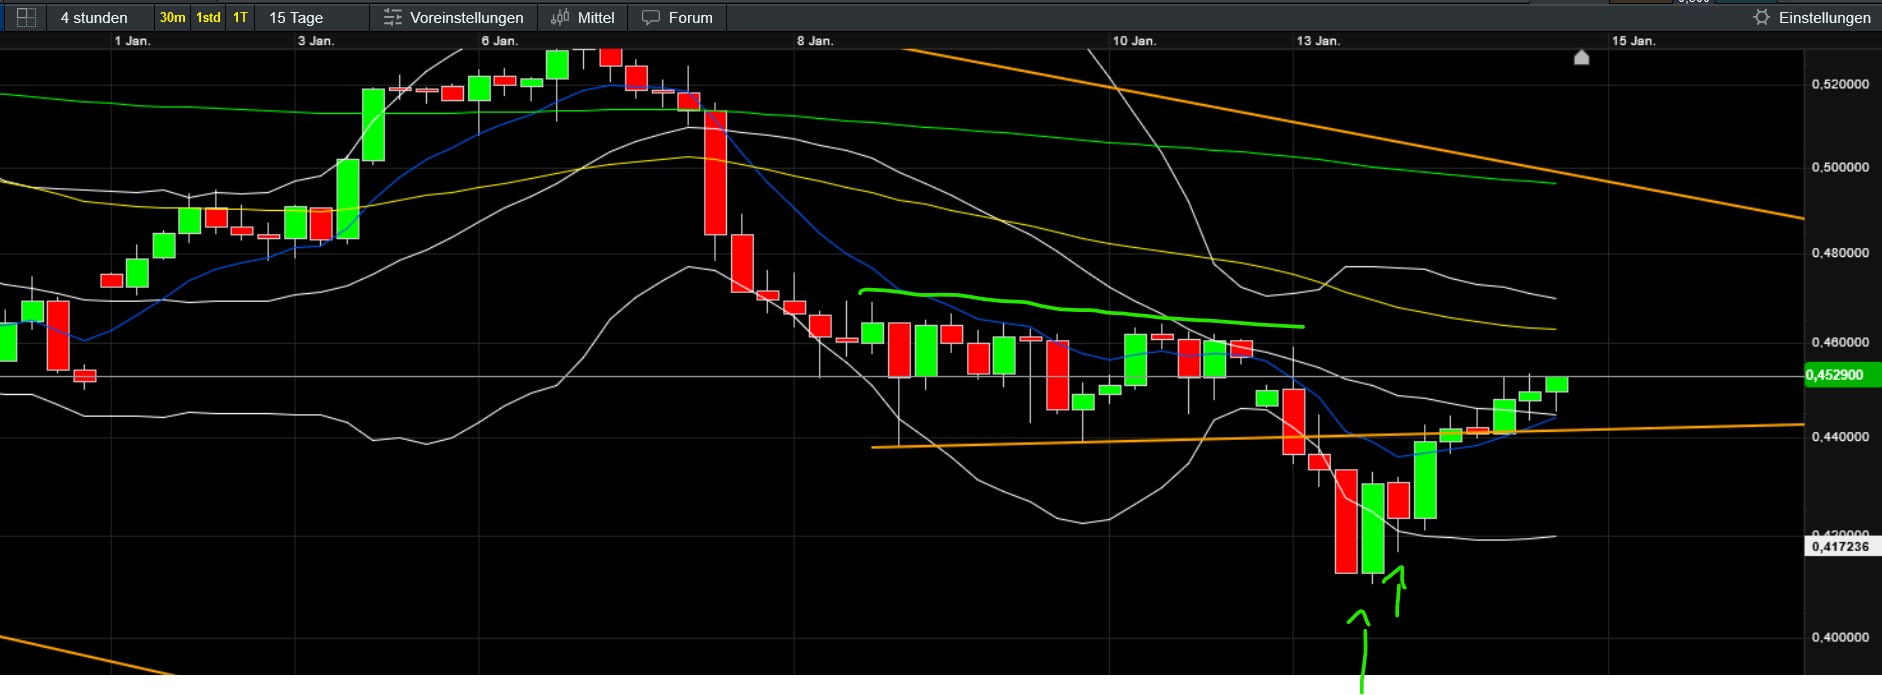Viewport: 1882px width, 695px height.
Task: Open the Voreinstellungen sliders icon
Action: tap(393, 17)
